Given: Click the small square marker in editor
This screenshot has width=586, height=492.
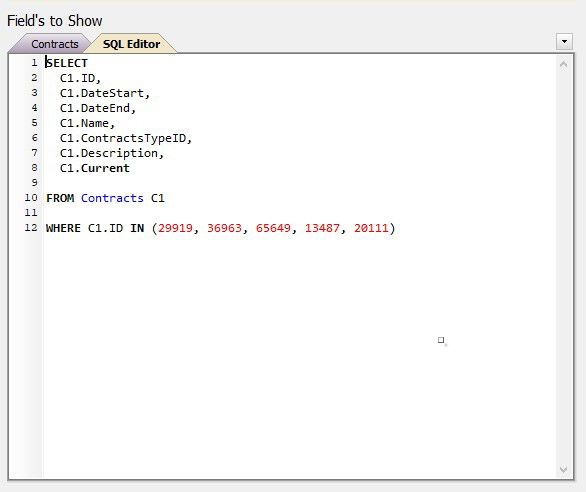Looking at the screenshot, I should (441, 340).
